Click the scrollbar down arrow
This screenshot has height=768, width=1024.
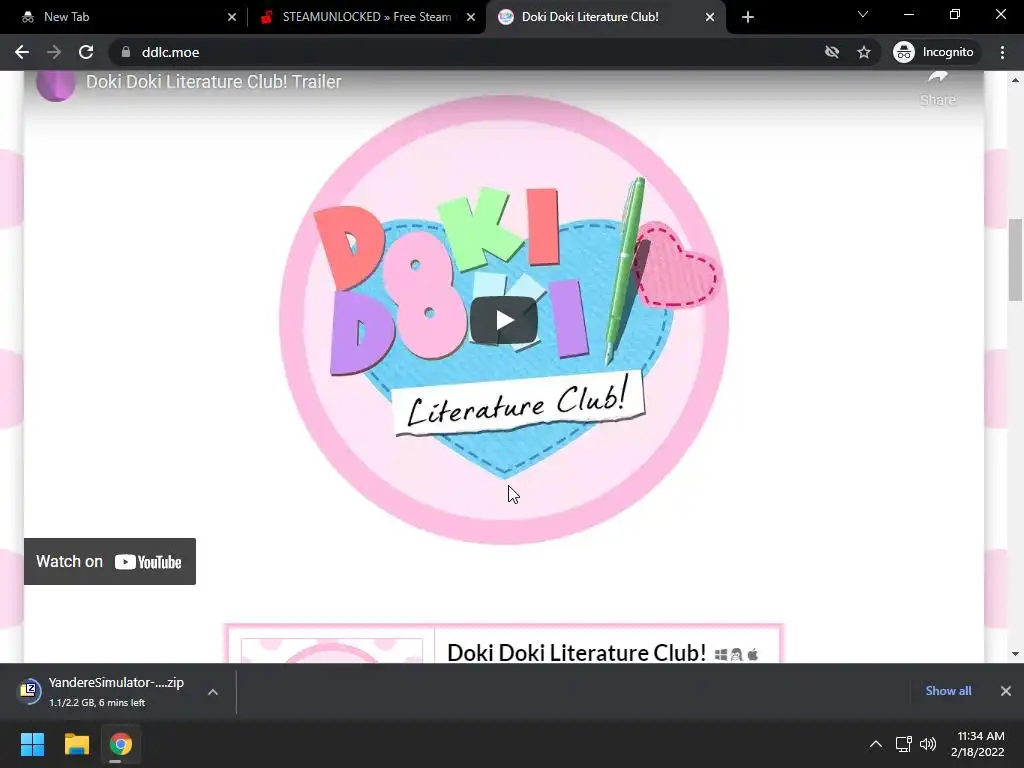[x=1015, y=654]
